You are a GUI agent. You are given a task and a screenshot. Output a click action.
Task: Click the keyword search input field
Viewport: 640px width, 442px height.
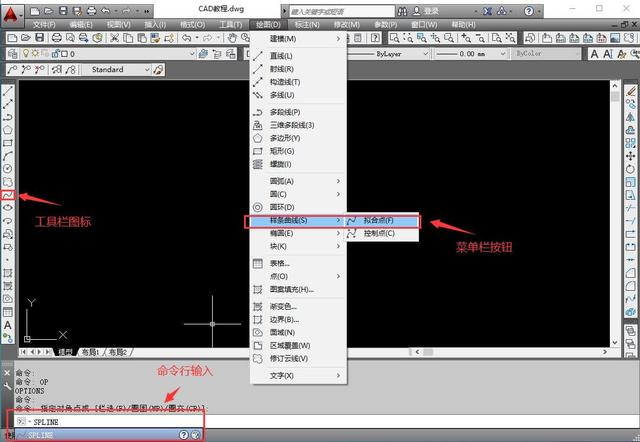[342, 11]
